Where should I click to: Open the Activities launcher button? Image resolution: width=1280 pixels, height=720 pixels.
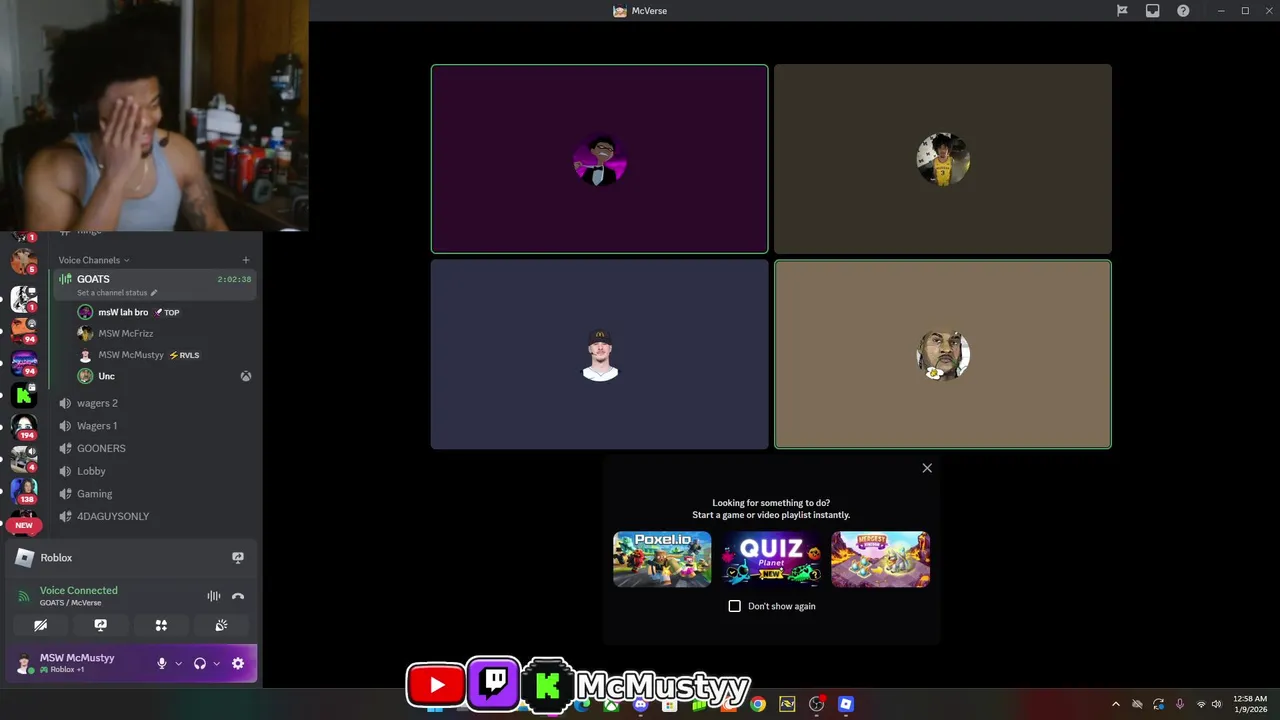[161, 625]
